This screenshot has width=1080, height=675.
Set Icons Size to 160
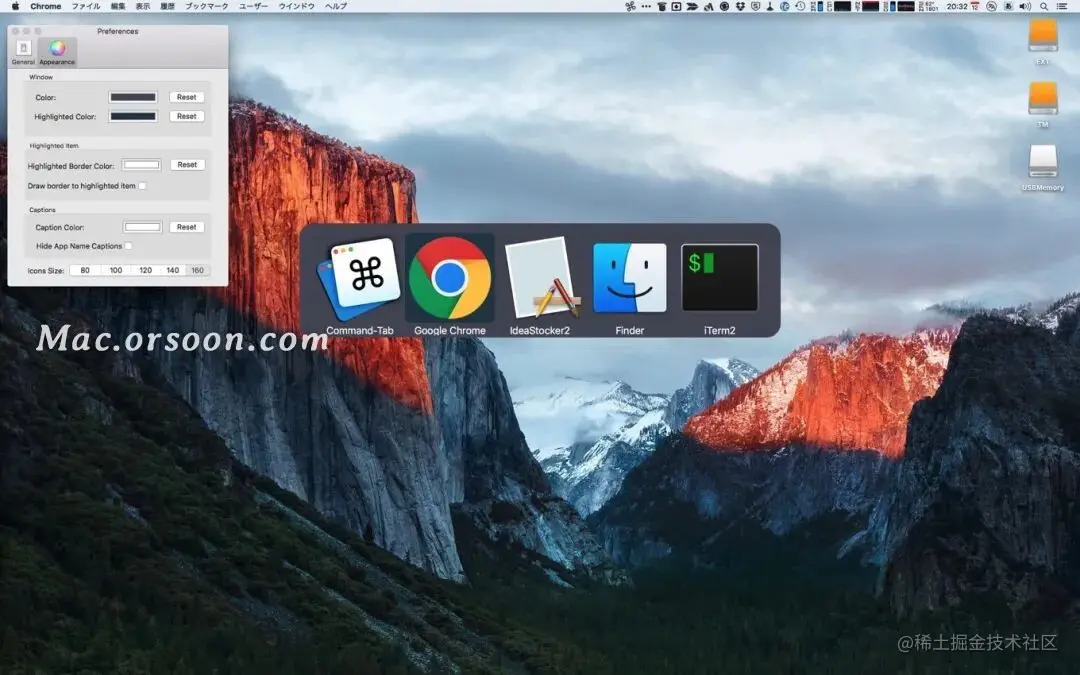pos(198,271)
